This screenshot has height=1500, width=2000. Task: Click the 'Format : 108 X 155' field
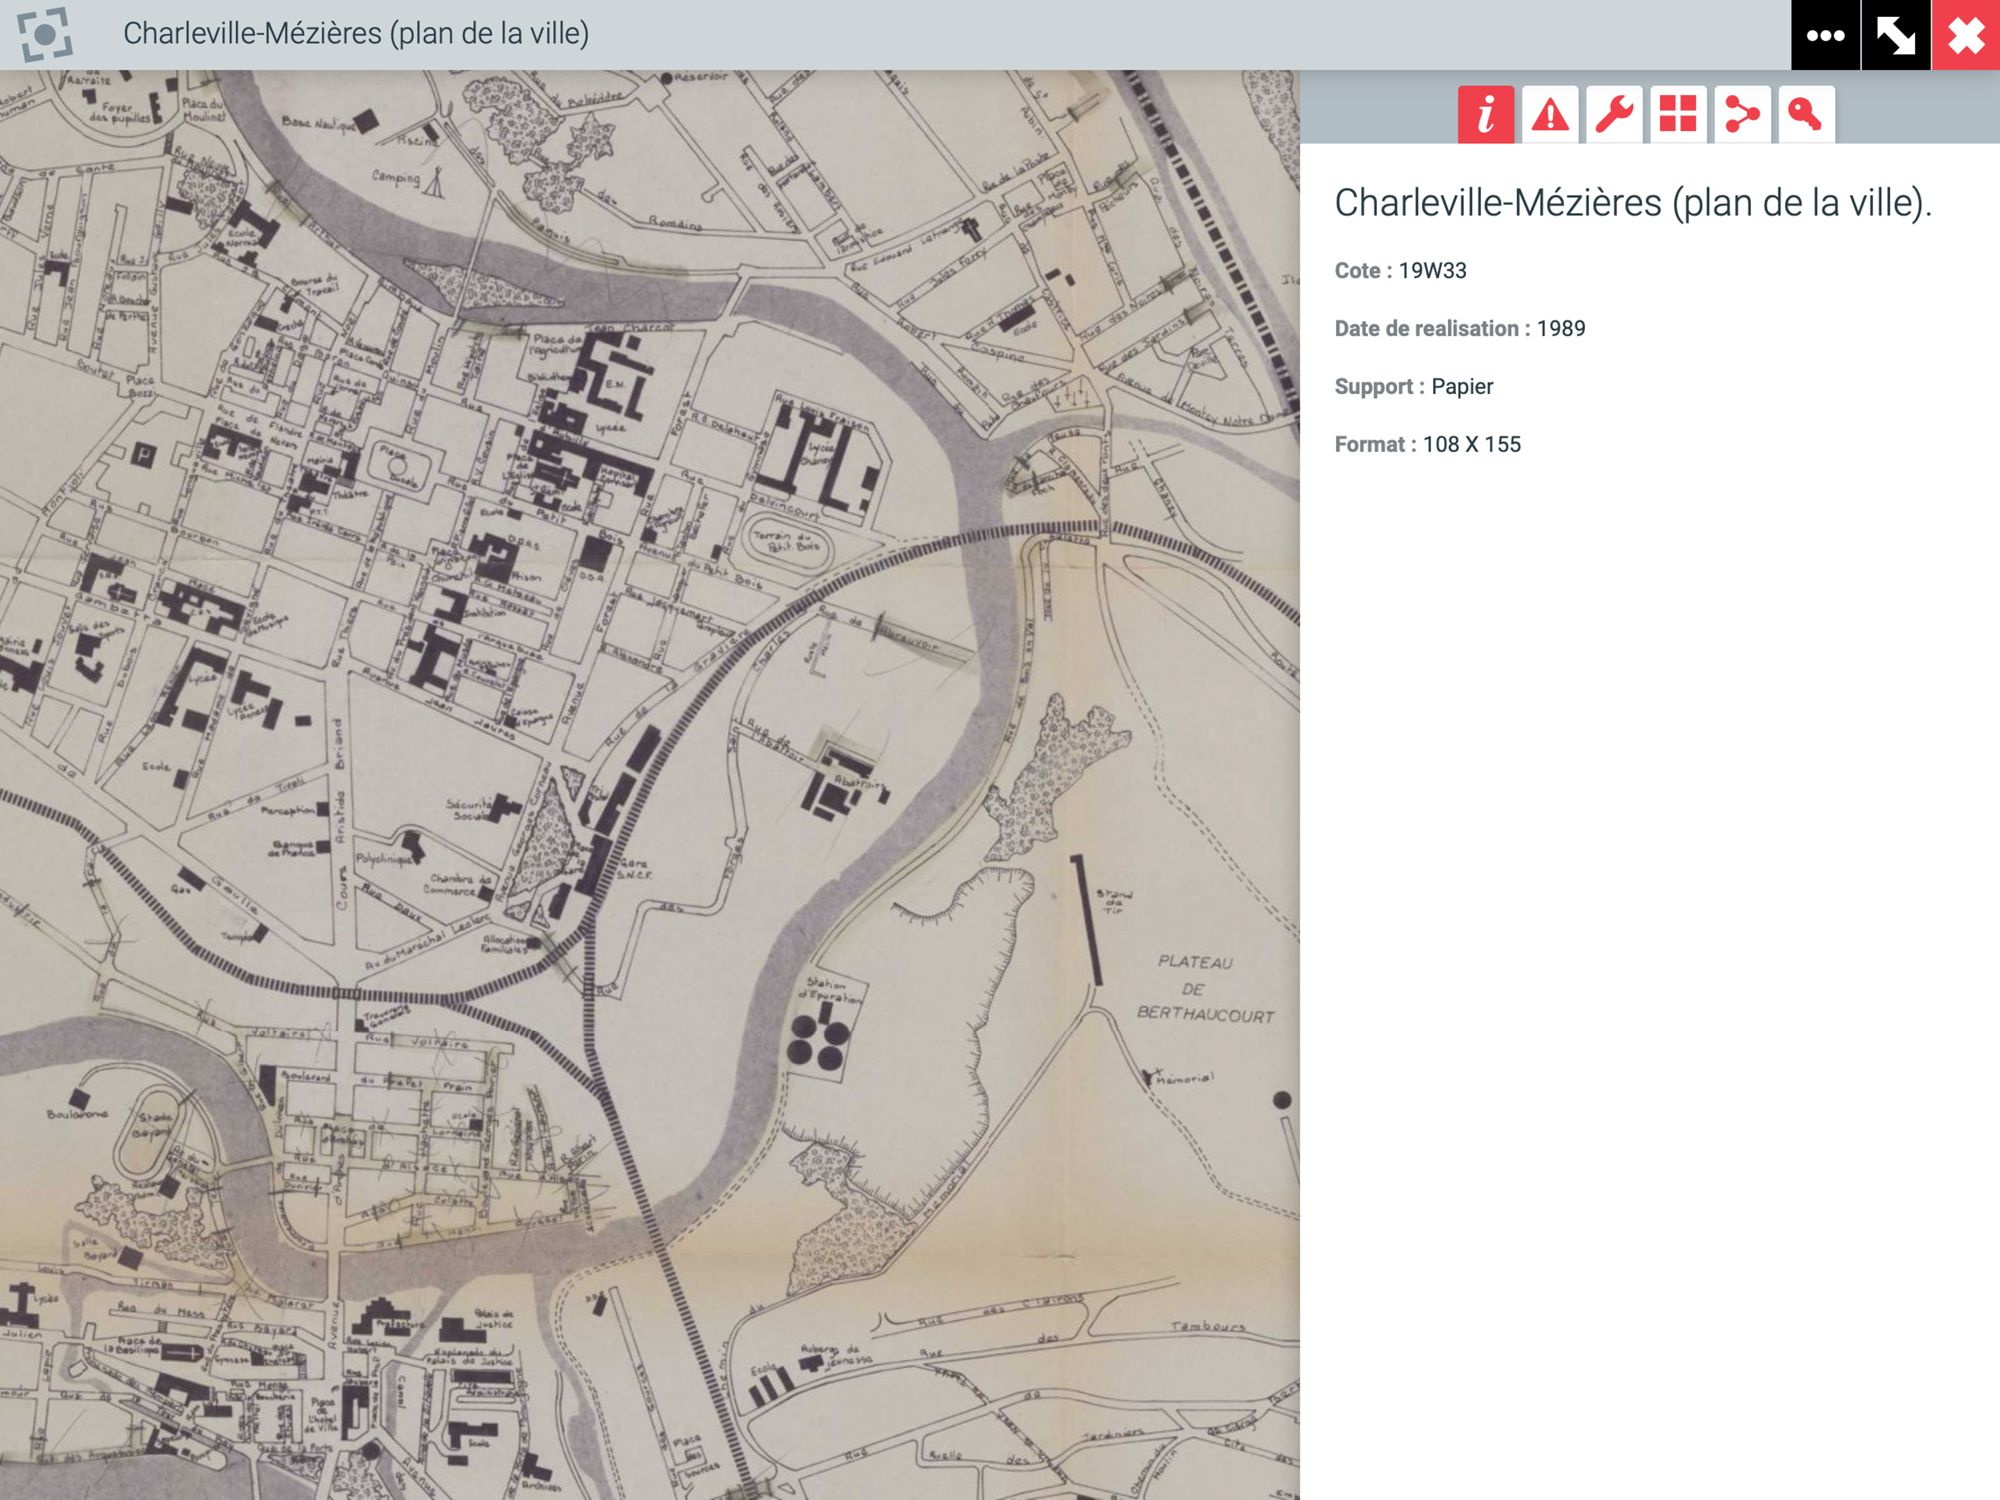[x=1427, y=445]
